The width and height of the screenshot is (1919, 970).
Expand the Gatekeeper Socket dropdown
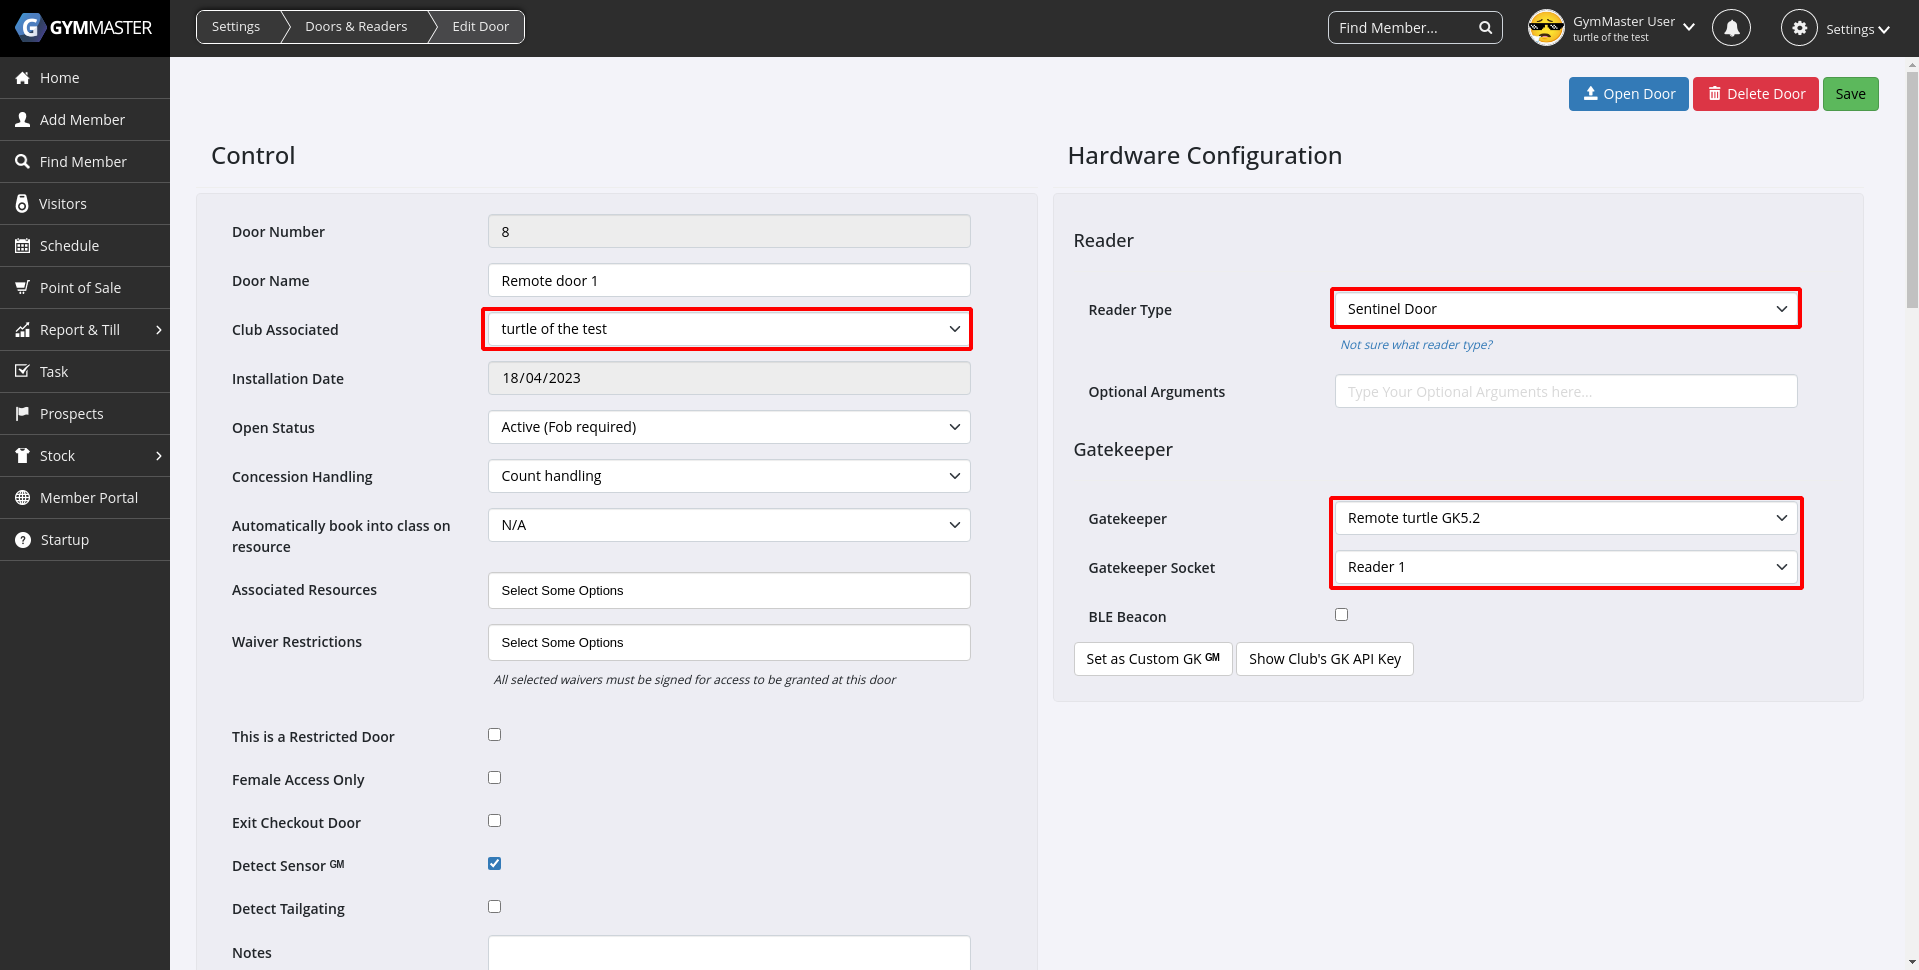1565,567
